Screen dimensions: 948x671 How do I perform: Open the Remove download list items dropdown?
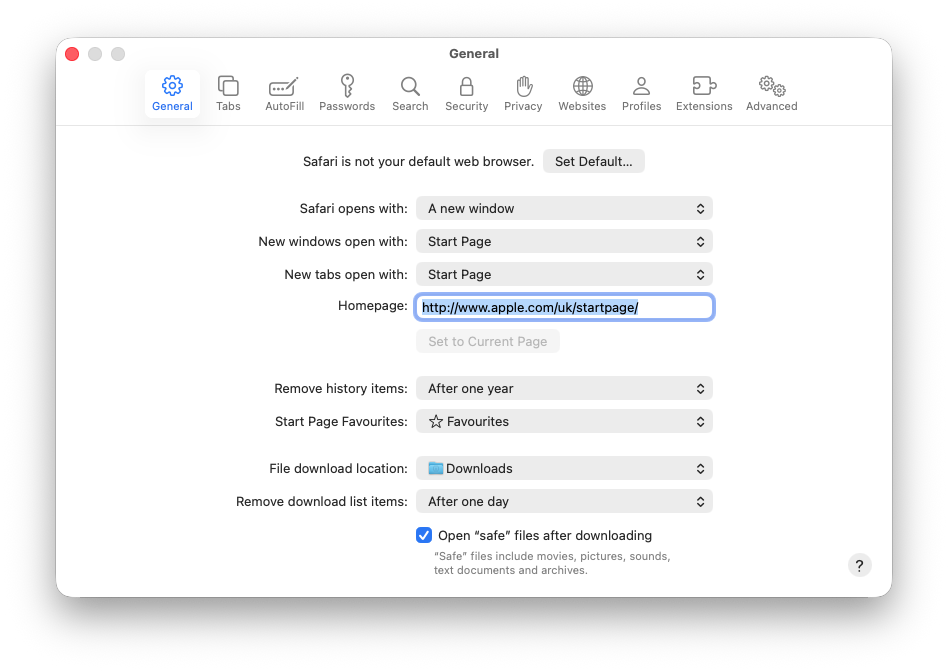tap(564, 501)
